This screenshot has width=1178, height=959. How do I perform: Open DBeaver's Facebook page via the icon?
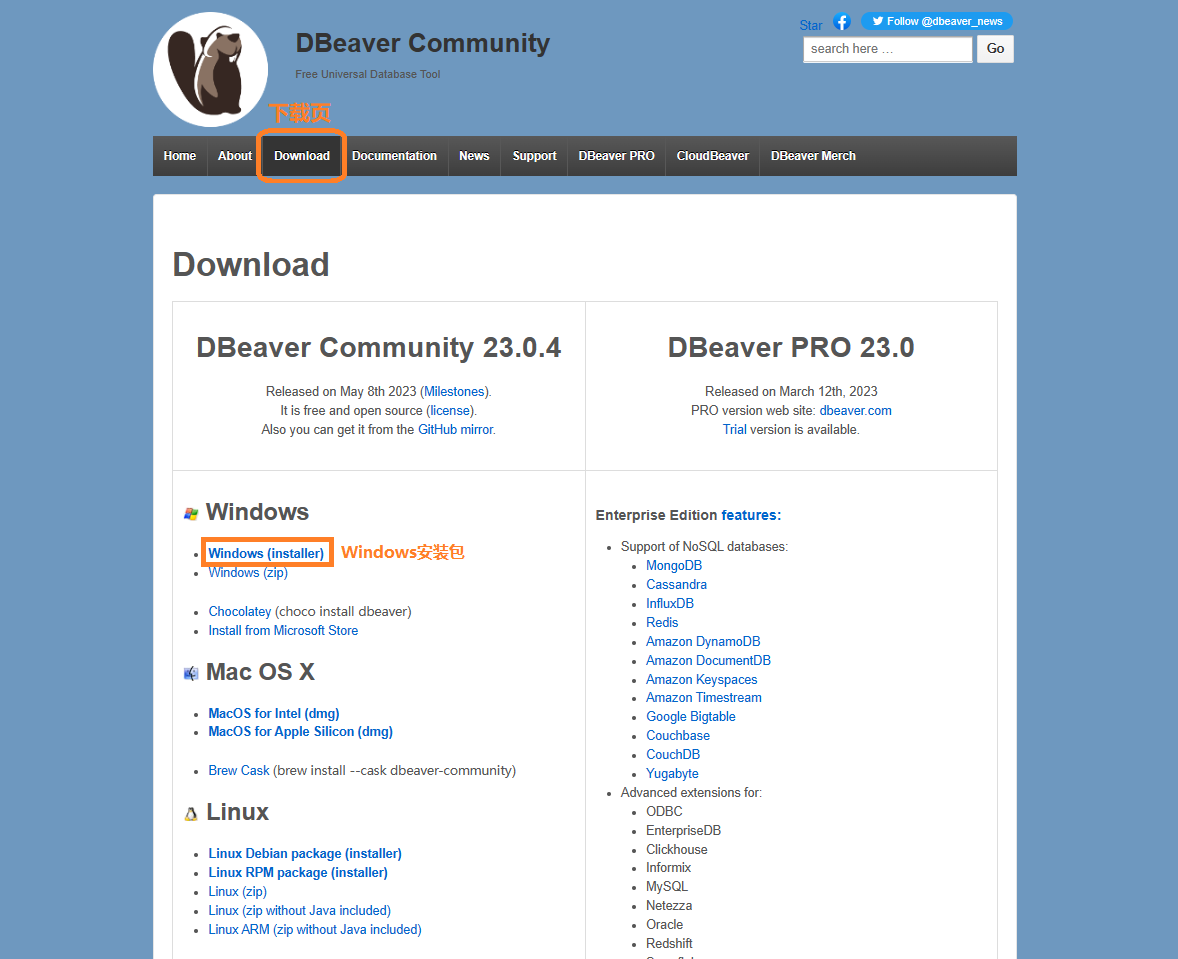[841, 20]
